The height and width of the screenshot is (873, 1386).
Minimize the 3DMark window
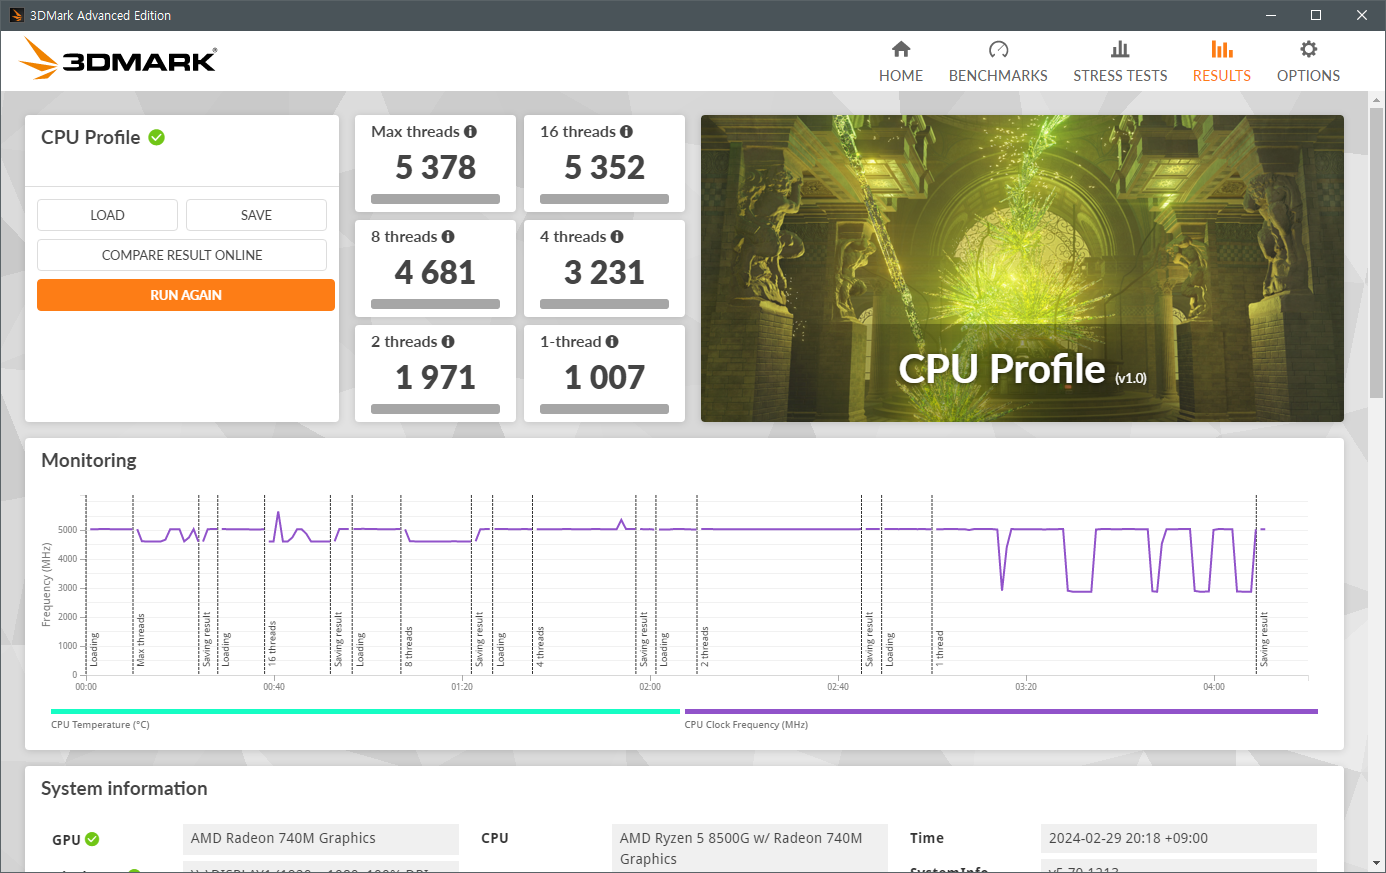pyautogui.click(x=1271, y=15)
